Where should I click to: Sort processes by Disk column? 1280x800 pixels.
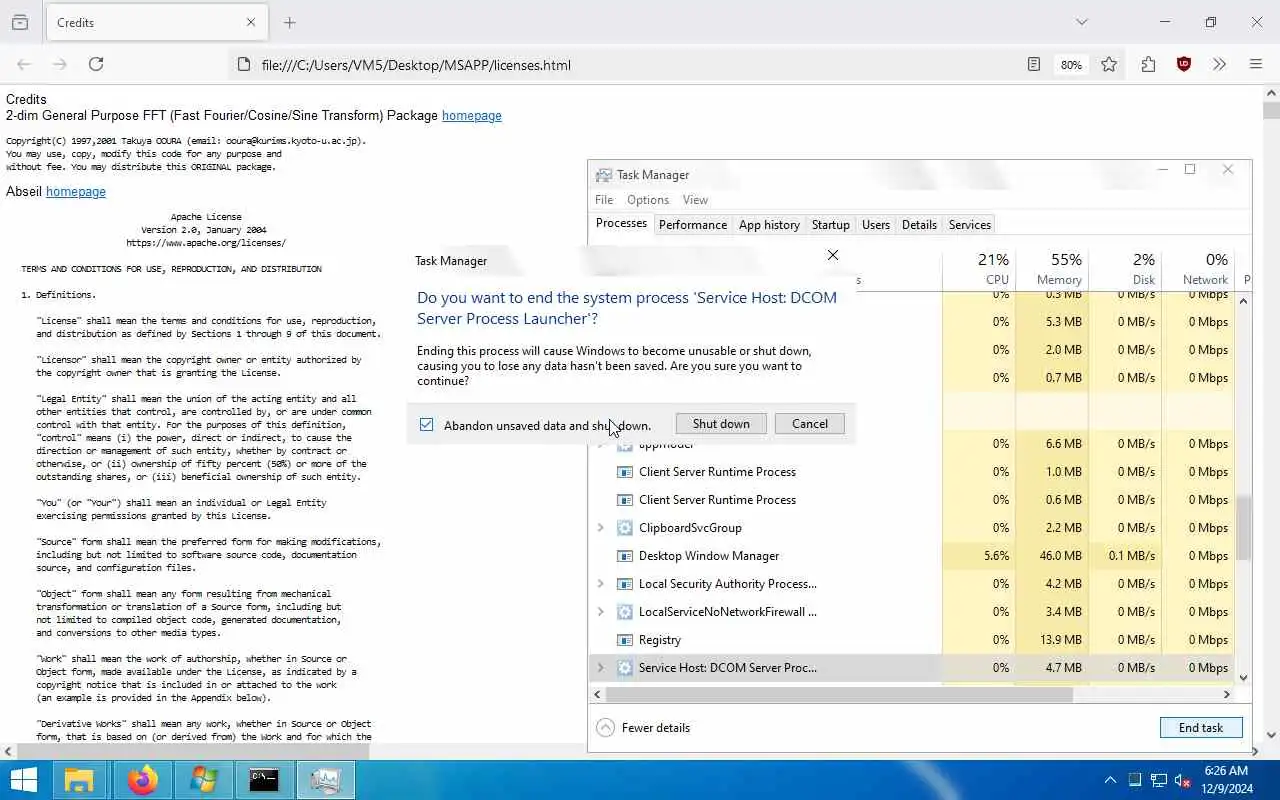pyautogui.click(x=1125, y=268)
